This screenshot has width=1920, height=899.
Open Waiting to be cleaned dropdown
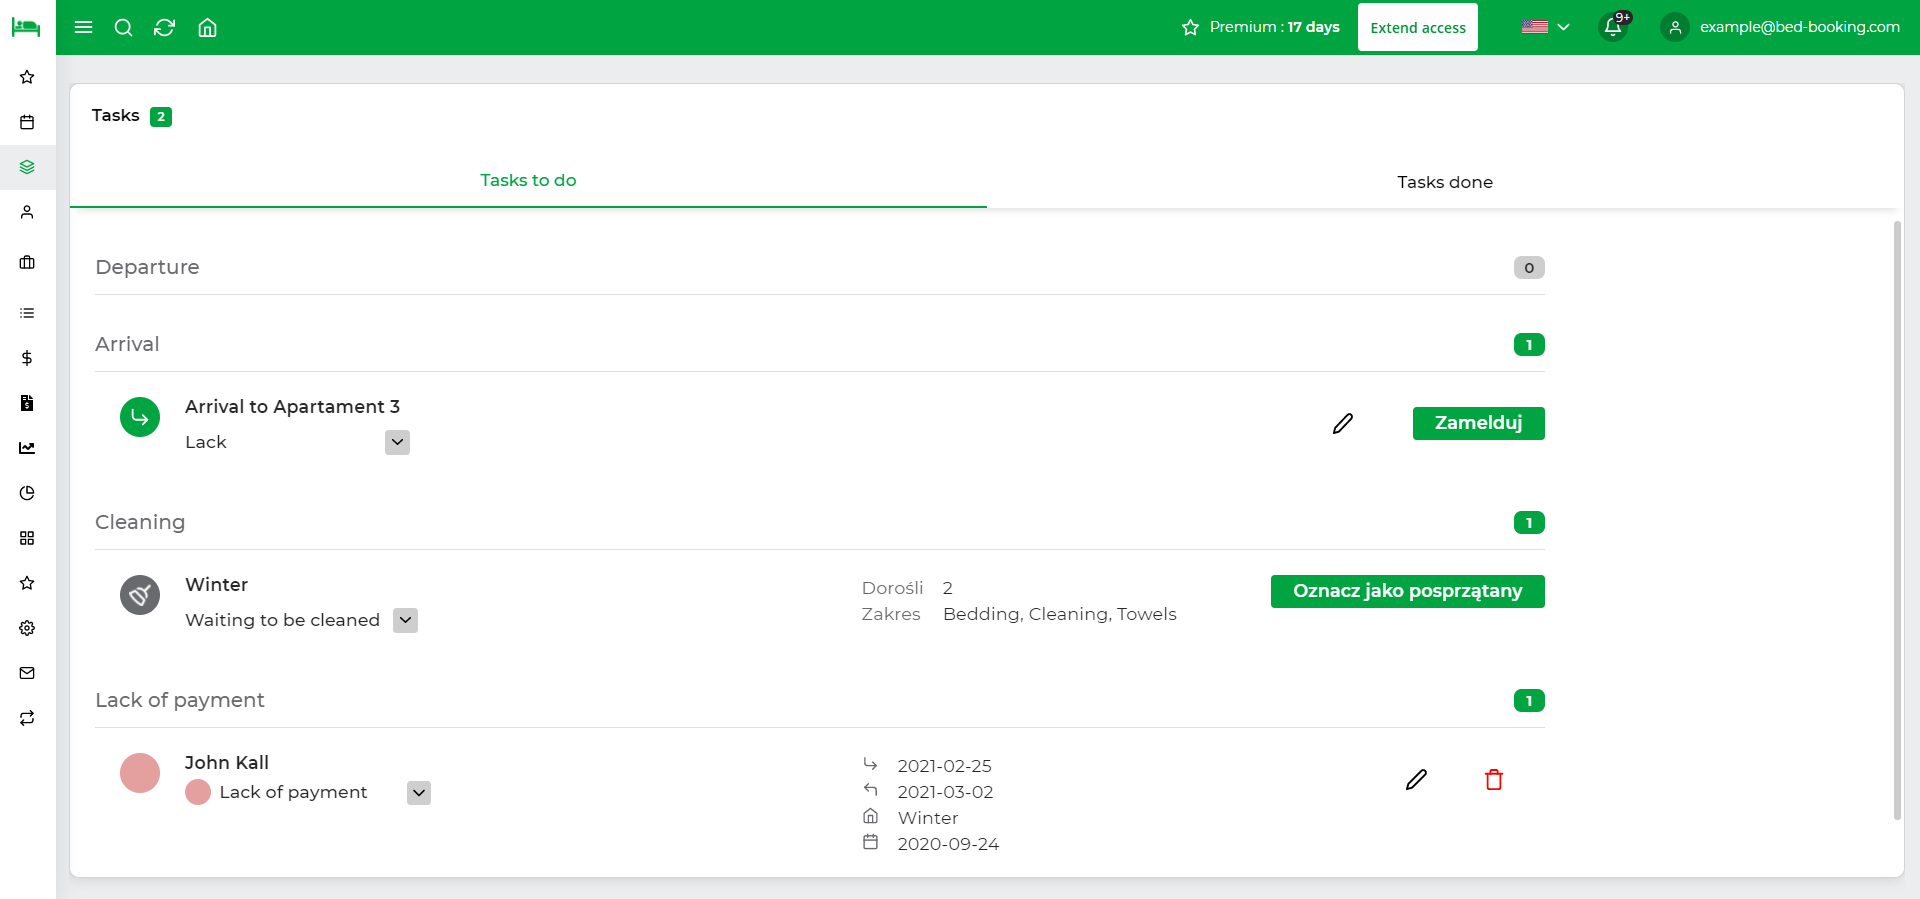click(405, 620)
